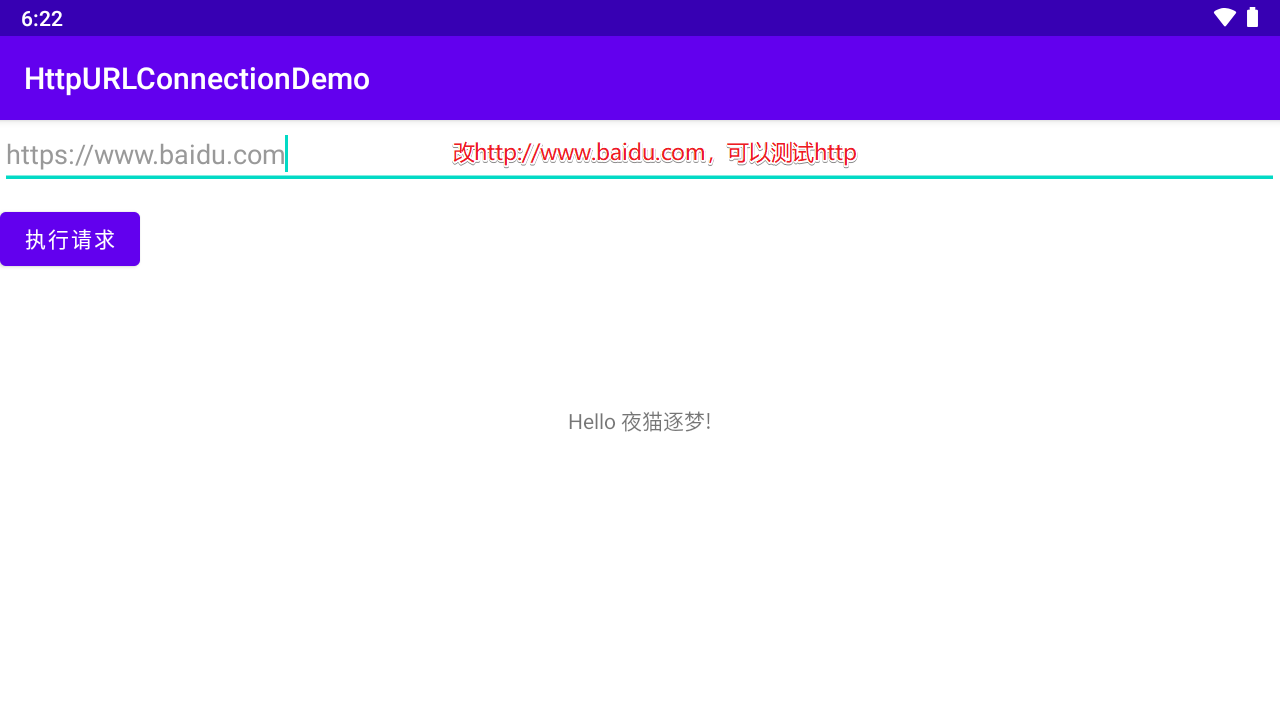Viewport: 1280px width, 720px height.
Task: Tap empty space below the response text
Action: (640, 560)
